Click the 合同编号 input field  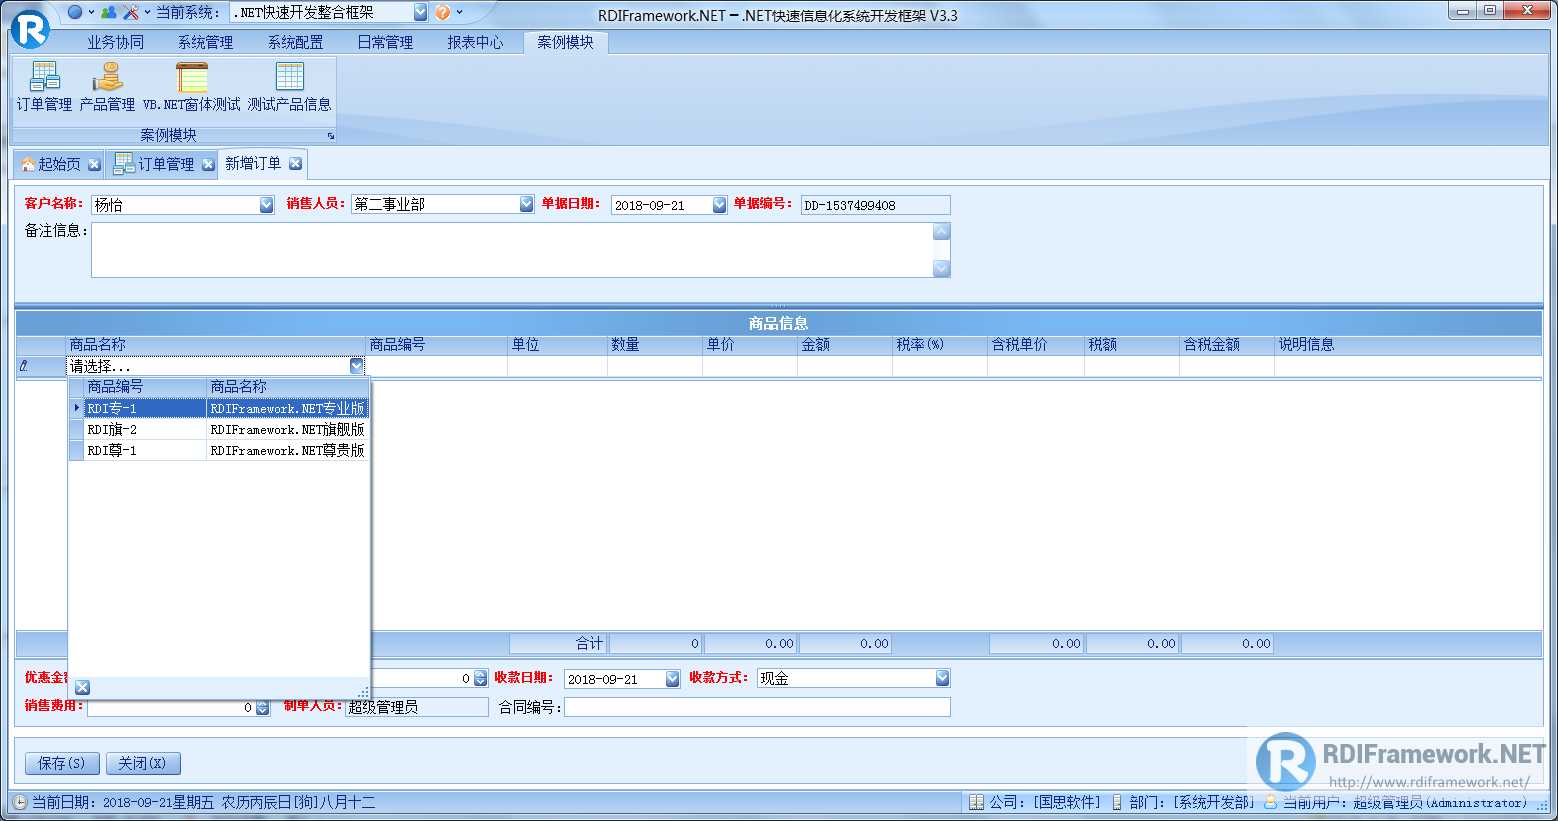[x=757, y=707]
